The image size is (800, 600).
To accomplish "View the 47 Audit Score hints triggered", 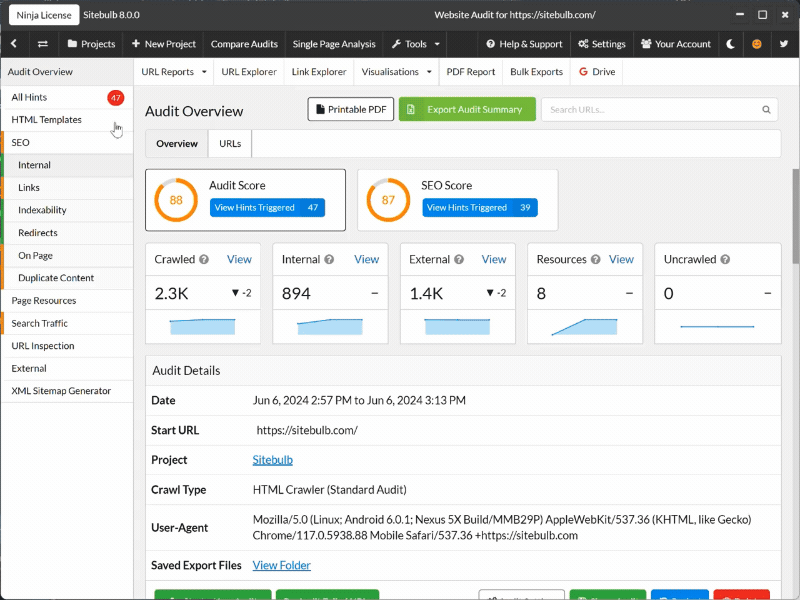I will [267, 208].
